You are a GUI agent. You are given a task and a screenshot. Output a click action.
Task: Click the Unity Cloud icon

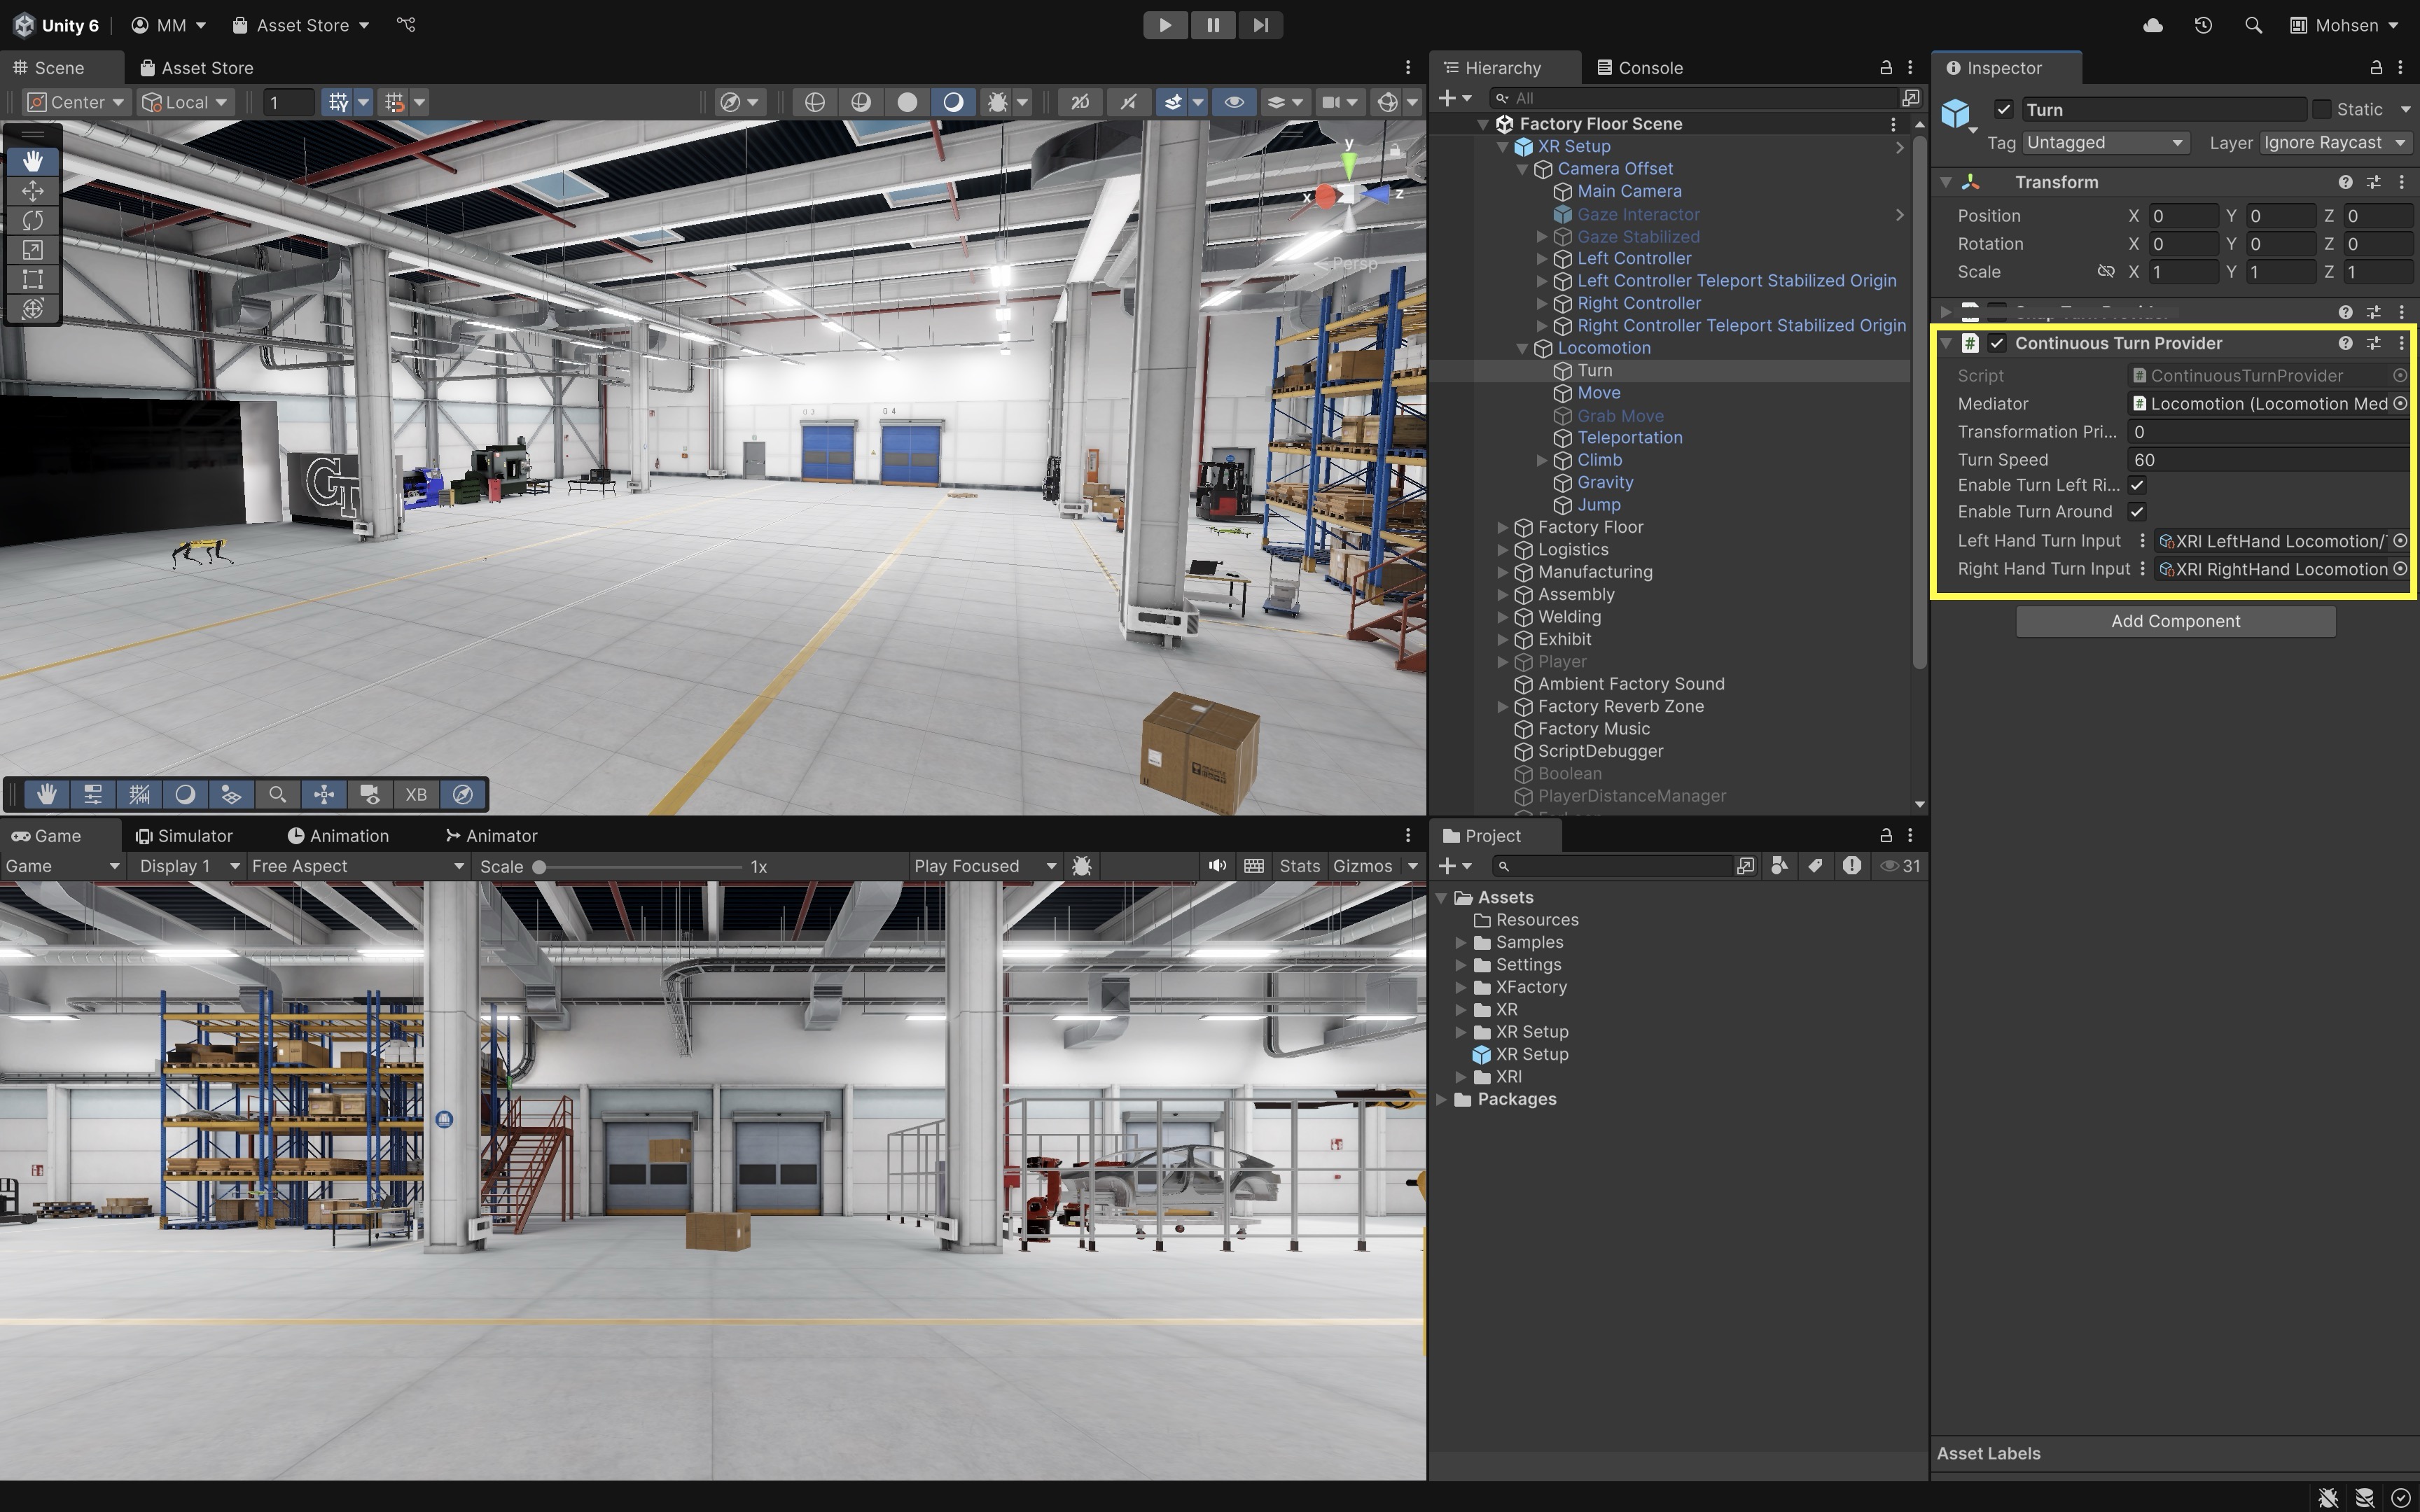pos(2153,25)
